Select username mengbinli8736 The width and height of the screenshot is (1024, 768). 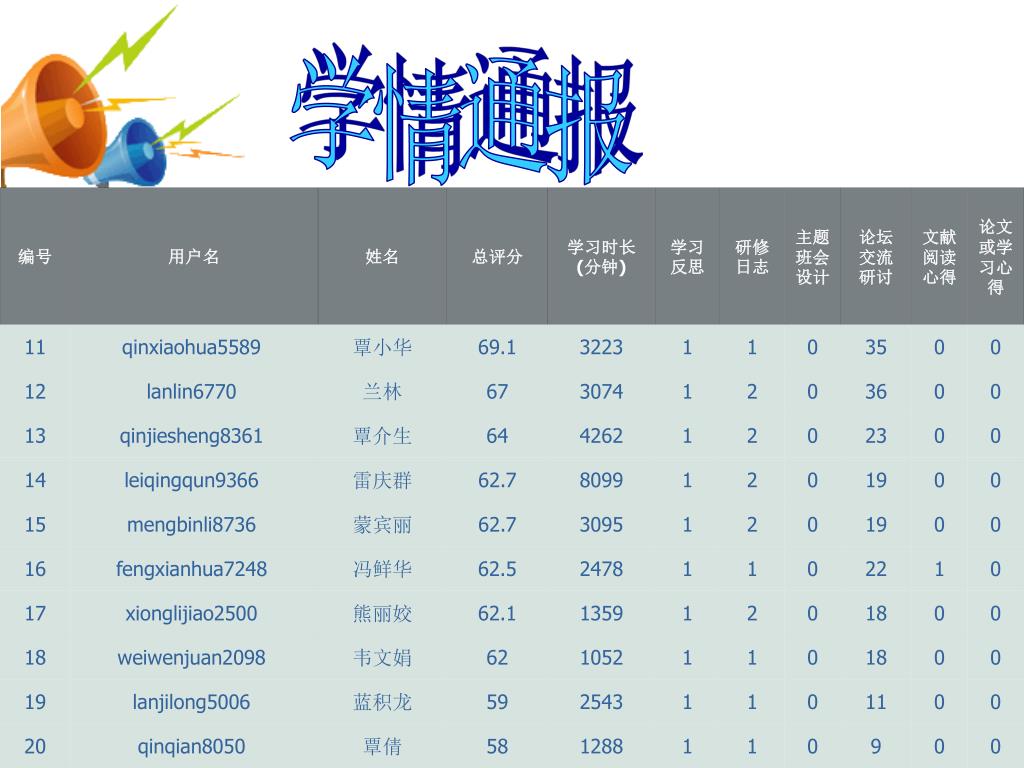pos(191,525)
